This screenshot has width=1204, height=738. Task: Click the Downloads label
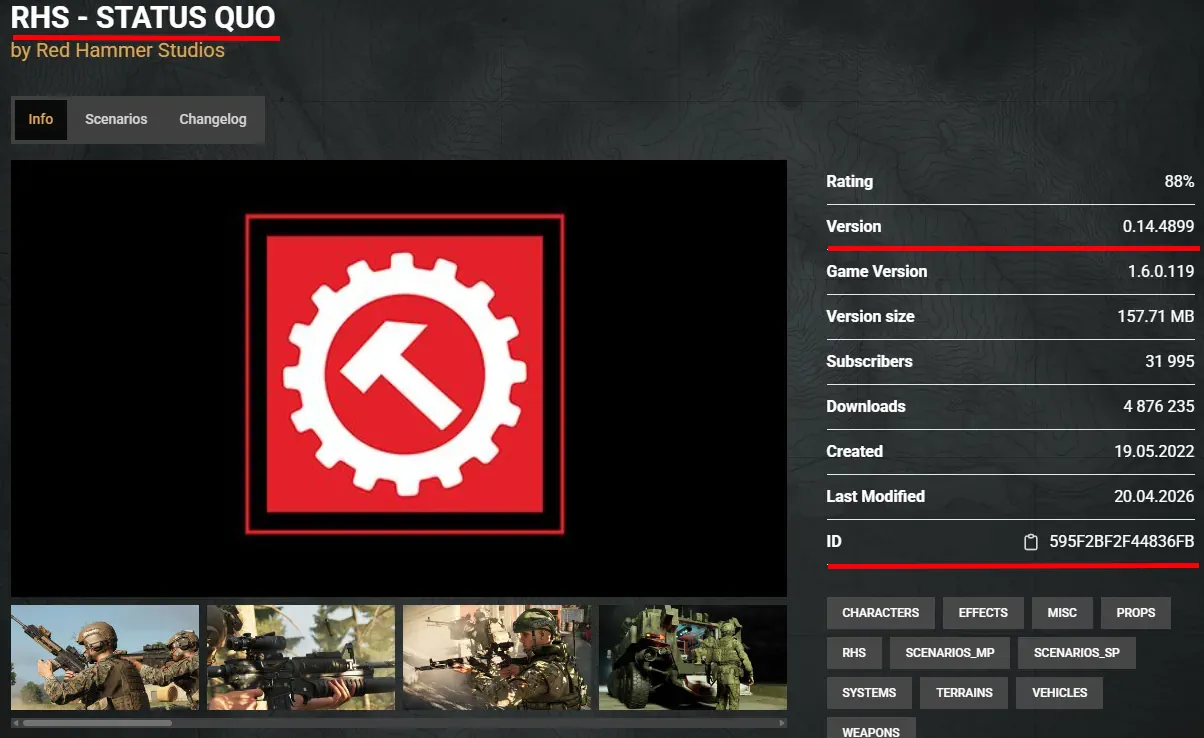[866, 407]
